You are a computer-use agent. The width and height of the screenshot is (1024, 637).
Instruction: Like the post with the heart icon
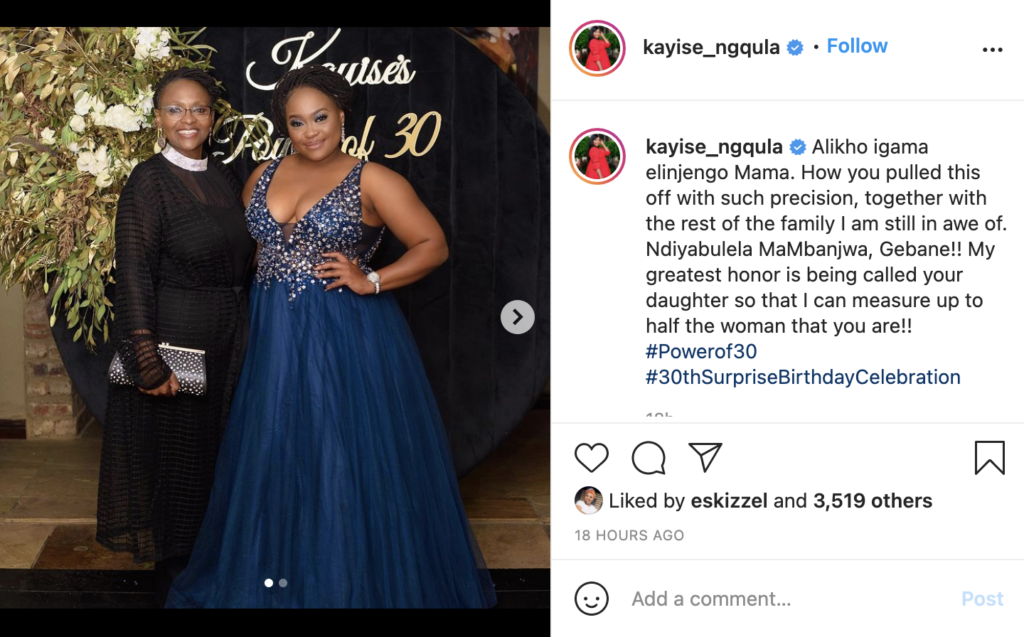pos(592,457)
